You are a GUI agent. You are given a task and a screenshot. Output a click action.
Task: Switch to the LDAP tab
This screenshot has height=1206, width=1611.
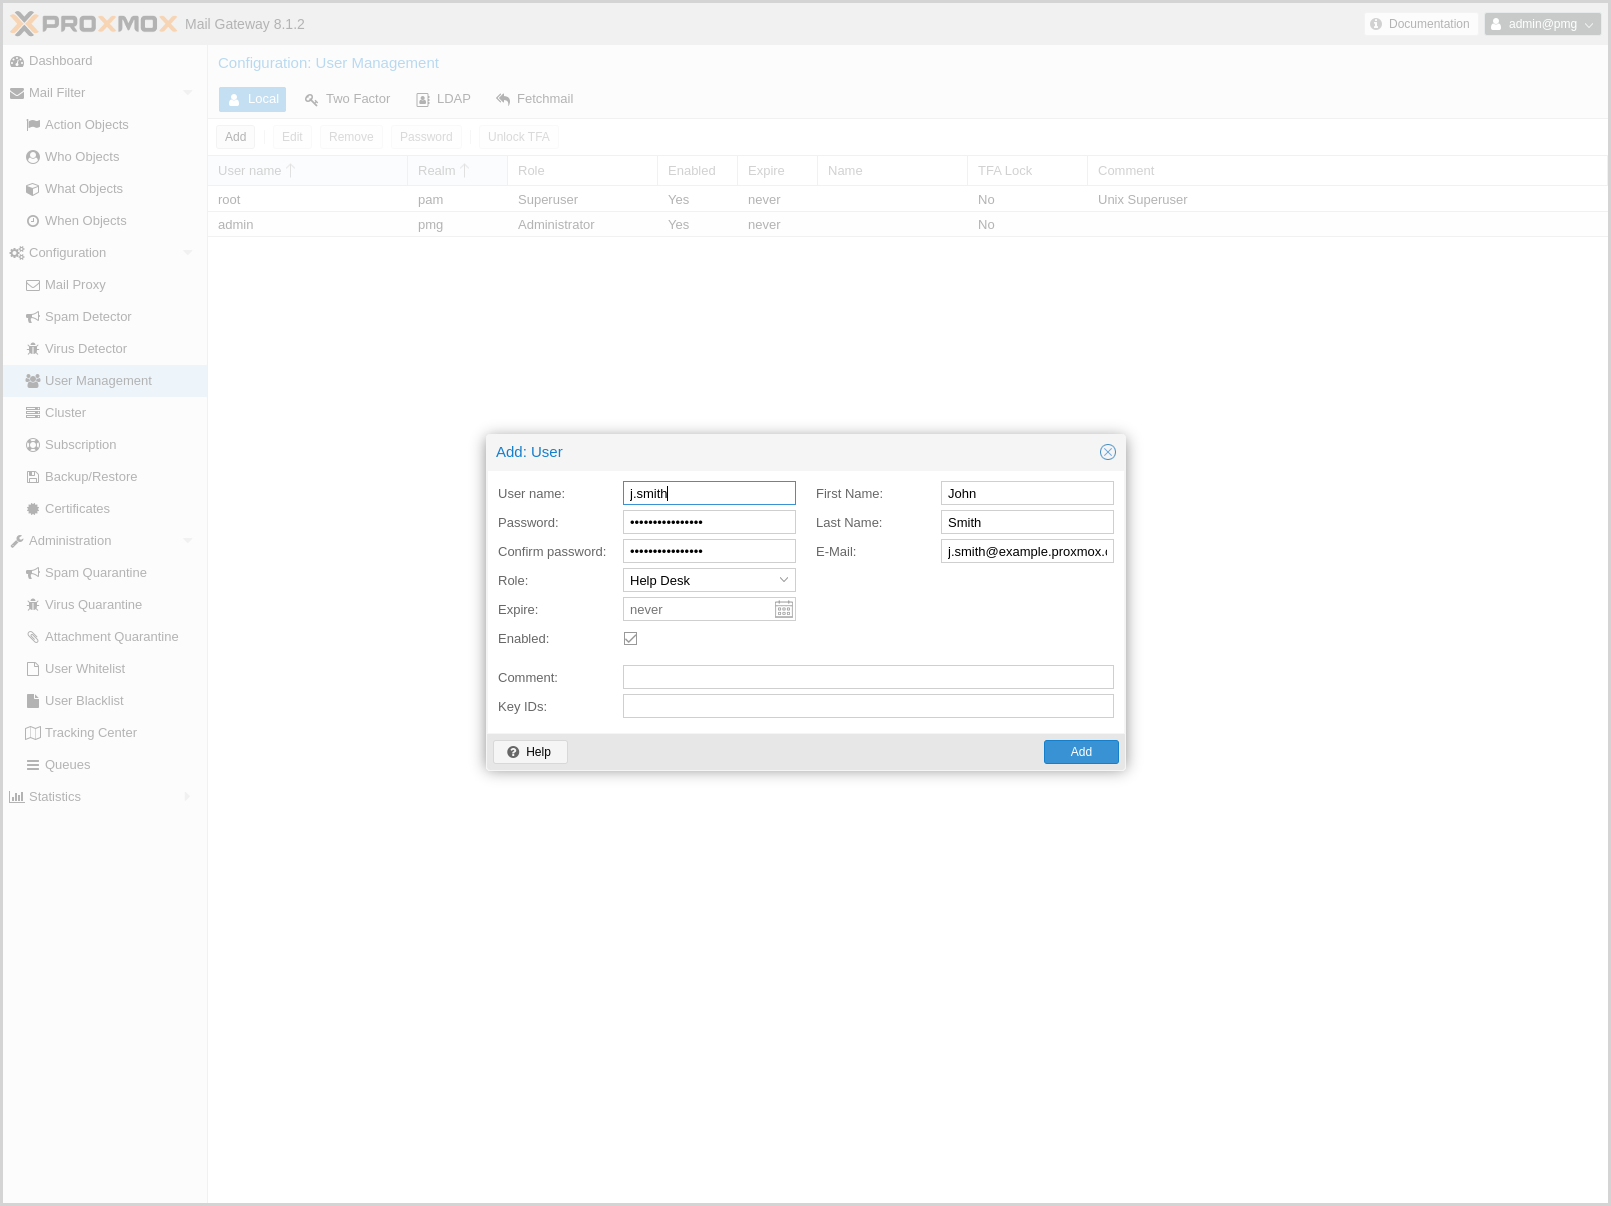[x=444, y=99]
